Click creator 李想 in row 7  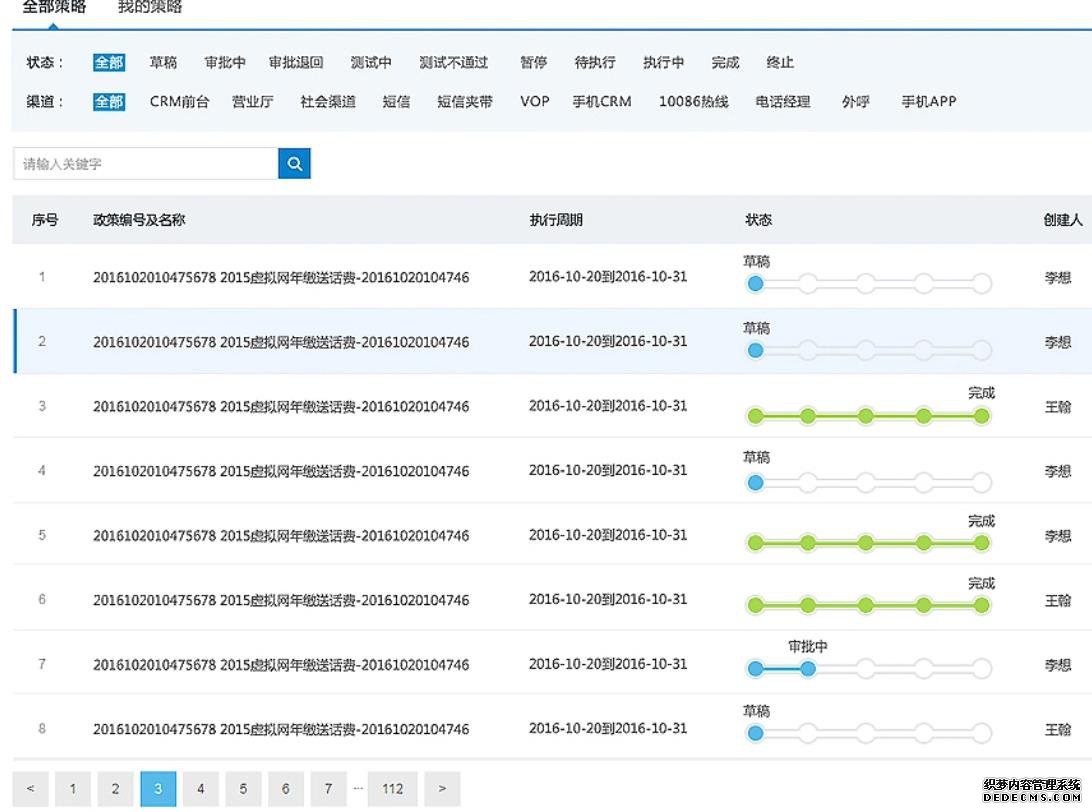(x=1057, y=665)
